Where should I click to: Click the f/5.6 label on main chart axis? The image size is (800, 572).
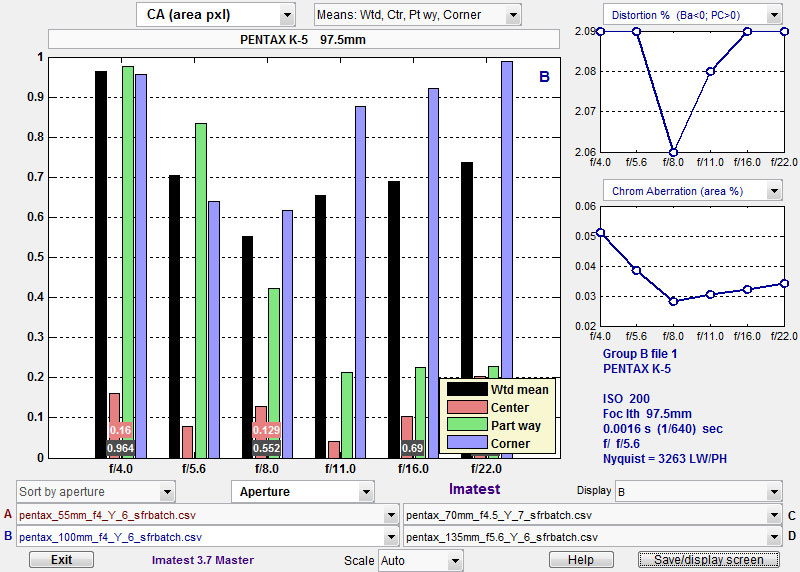[194, 468]
